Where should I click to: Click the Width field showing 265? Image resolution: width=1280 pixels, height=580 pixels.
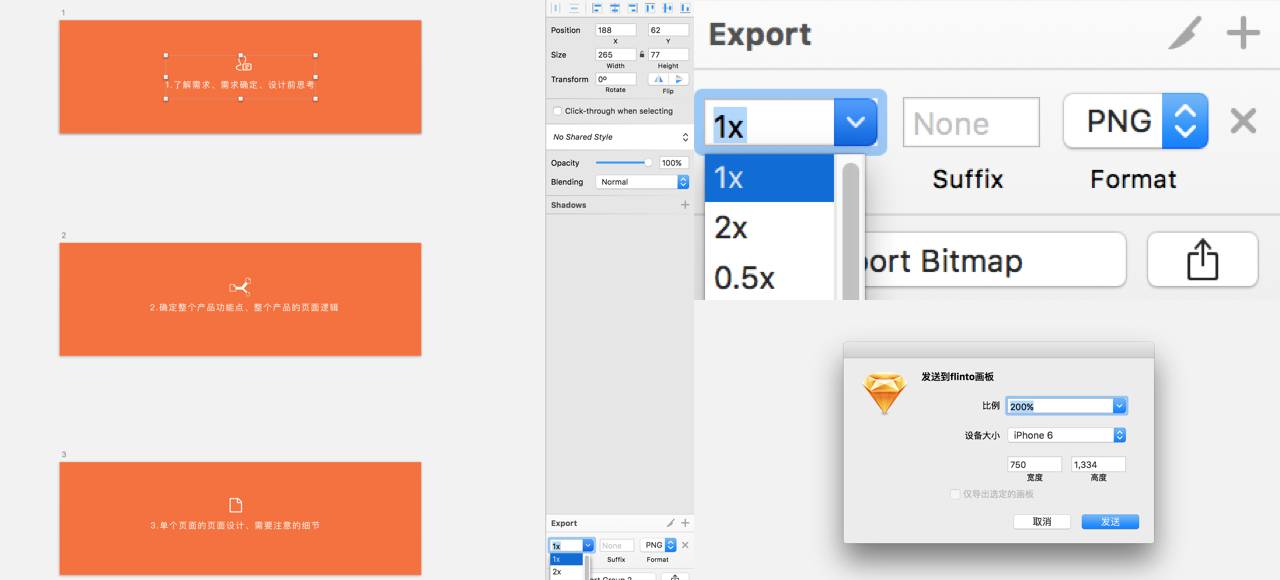point(615,54)
